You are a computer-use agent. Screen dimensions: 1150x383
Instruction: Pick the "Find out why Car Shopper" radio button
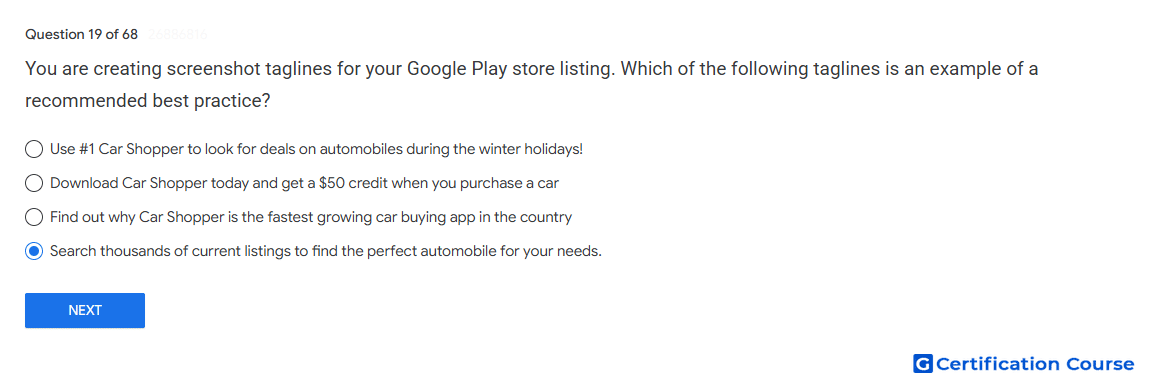tap(34, 217)
